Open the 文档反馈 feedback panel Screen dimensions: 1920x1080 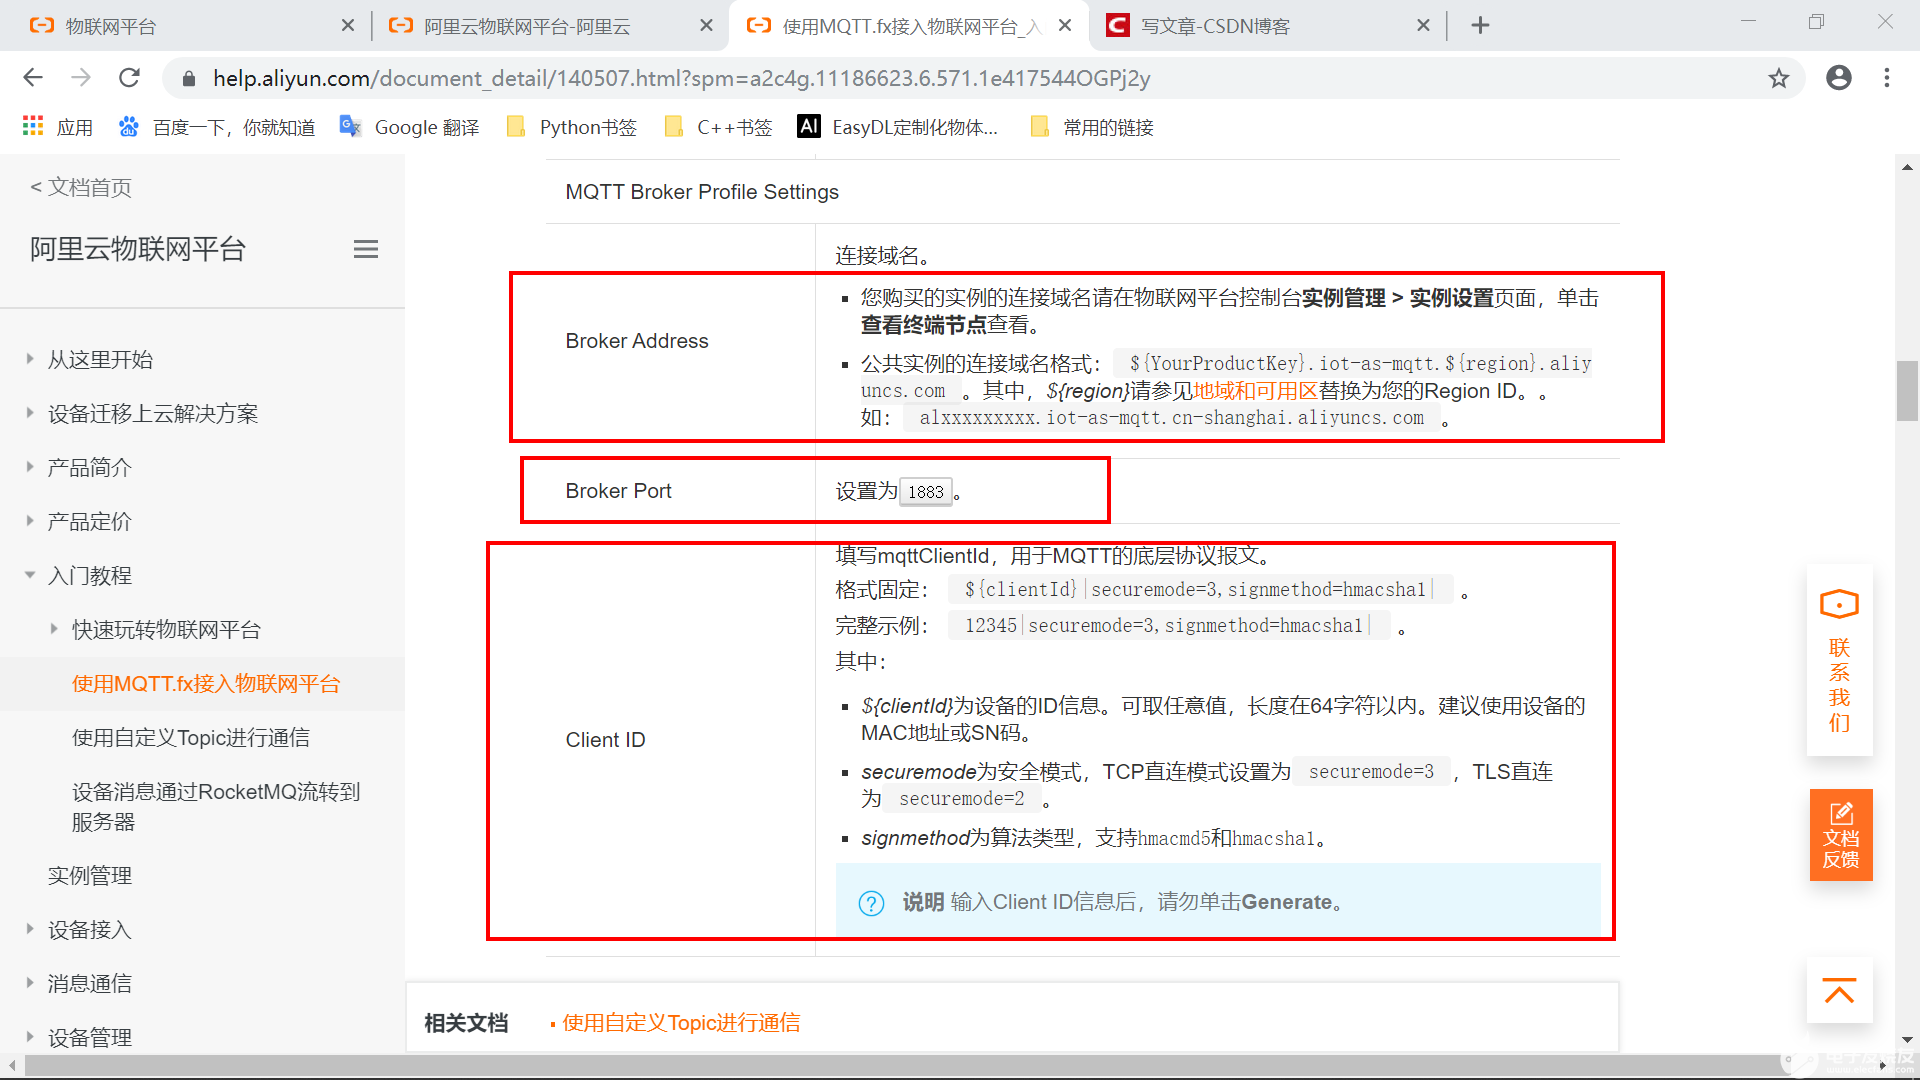coord(1839,835)
